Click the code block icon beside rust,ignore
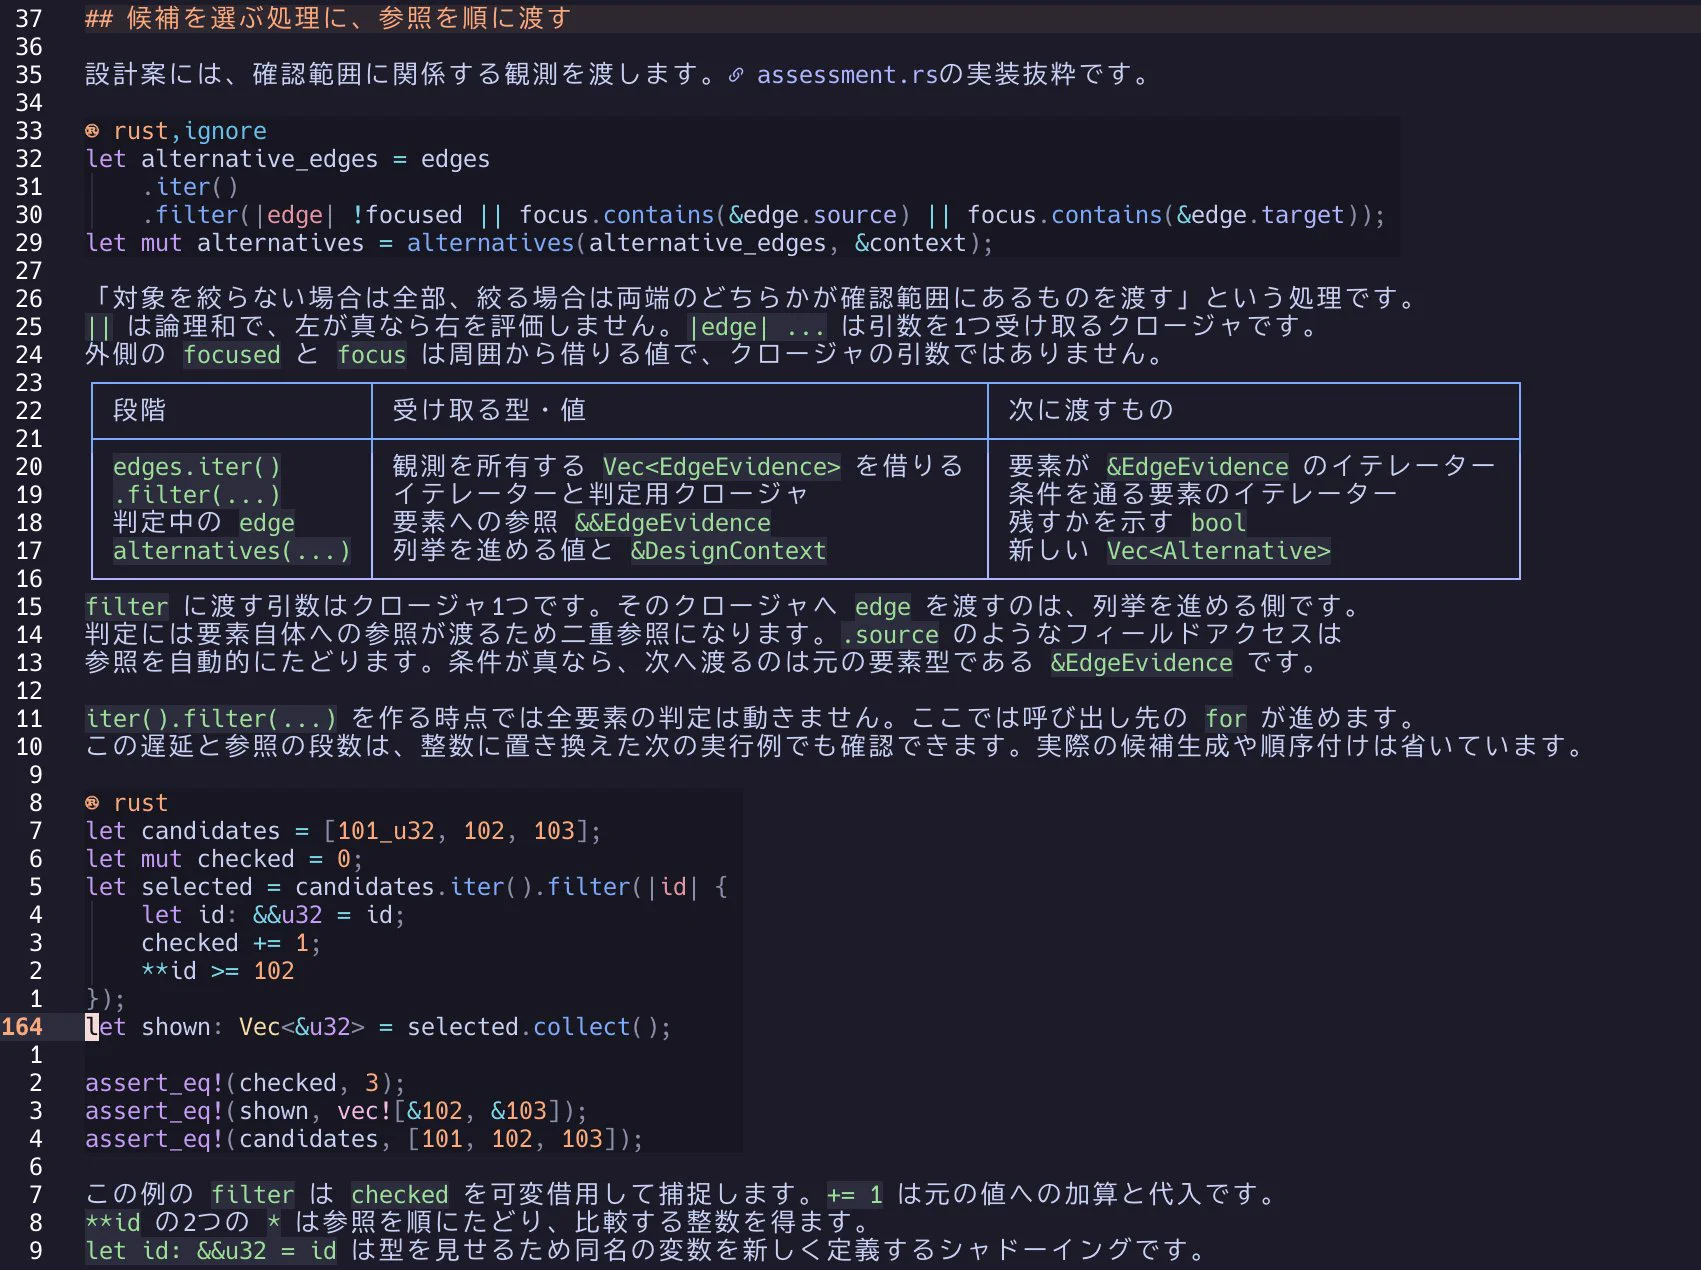Viewport: 1701px width, 1270px height. click(x=92, y=131)
